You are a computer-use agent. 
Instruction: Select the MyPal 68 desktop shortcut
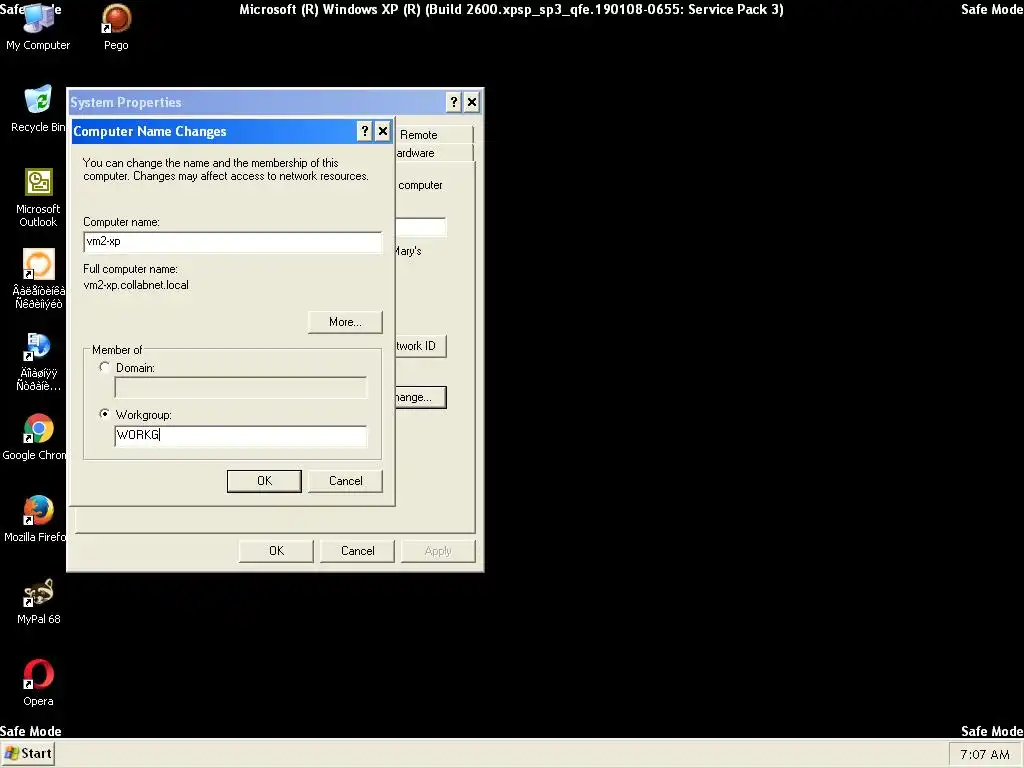coord(38,601)
